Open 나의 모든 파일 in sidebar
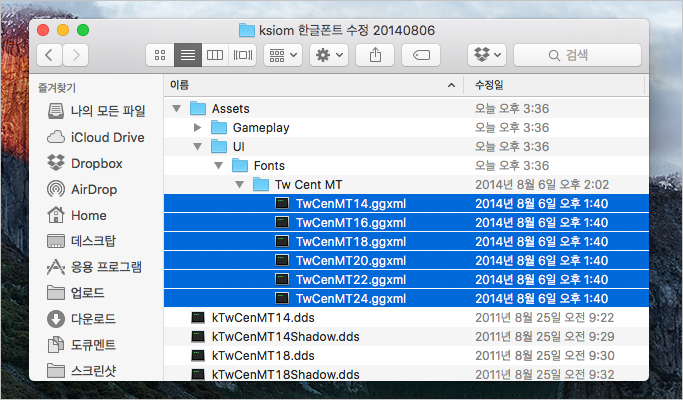The image size is (683, 400). 96,111
